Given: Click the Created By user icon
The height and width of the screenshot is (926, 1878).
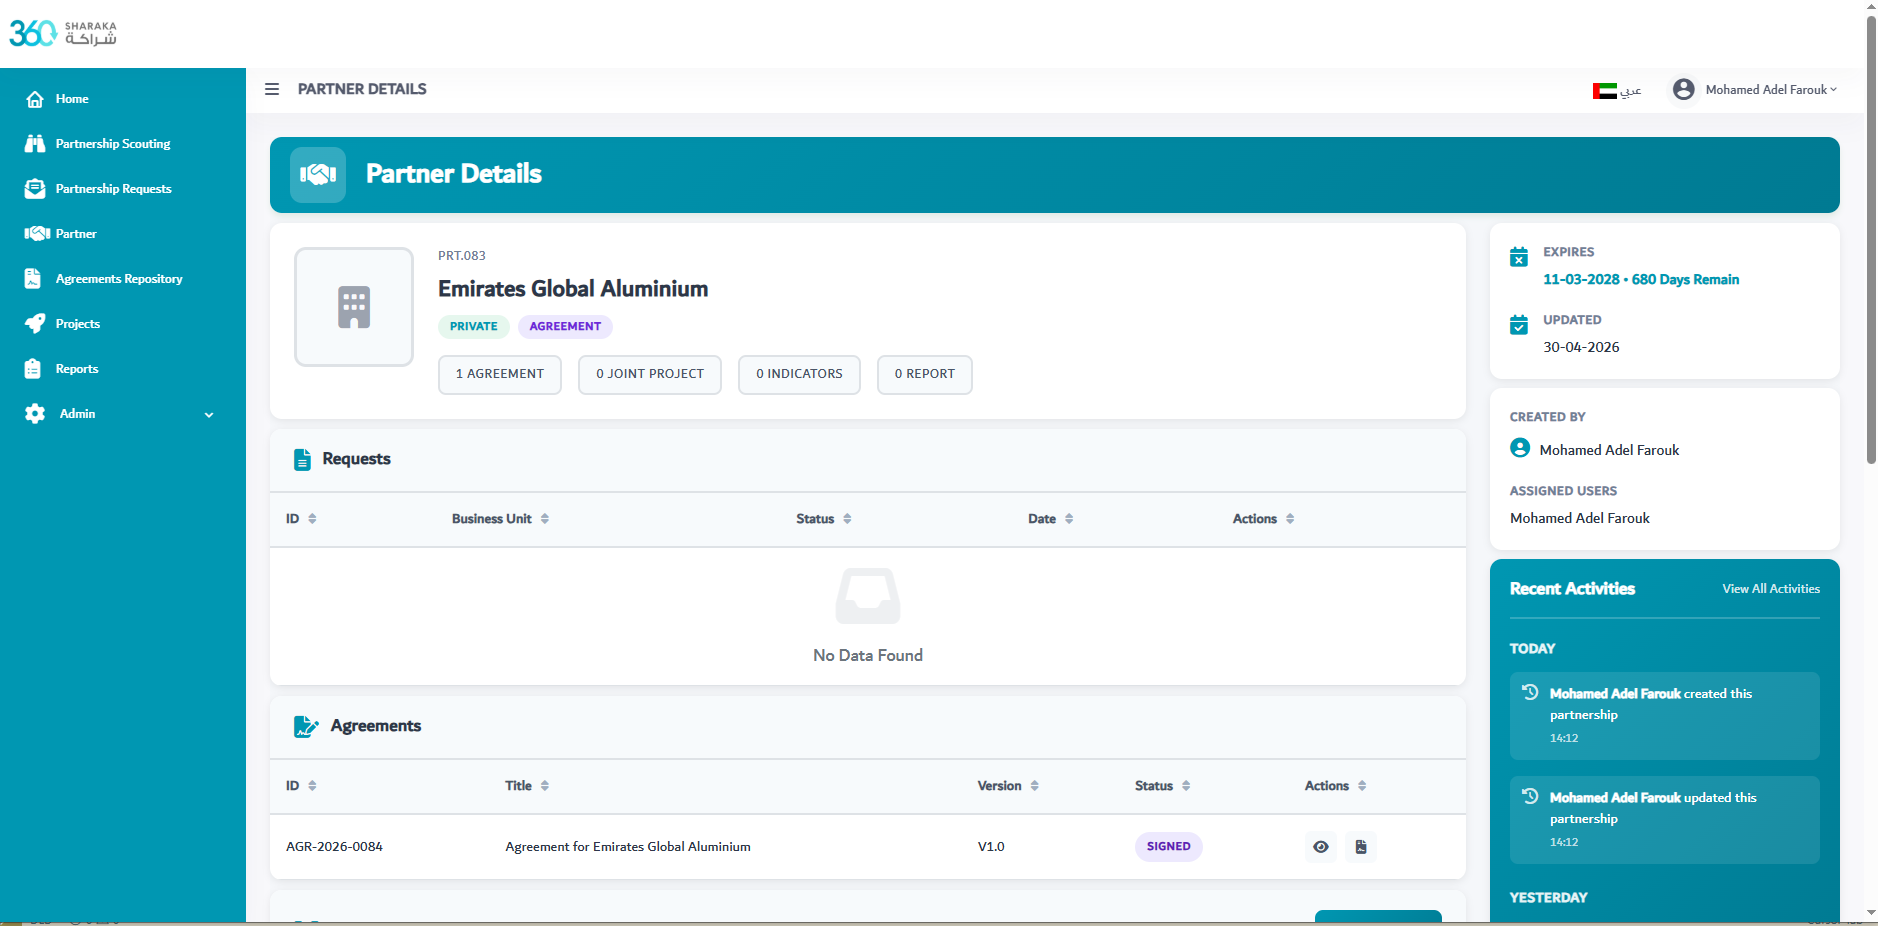Looking at the screenshot, I should pyautogui.click(x=1520, y=448).
